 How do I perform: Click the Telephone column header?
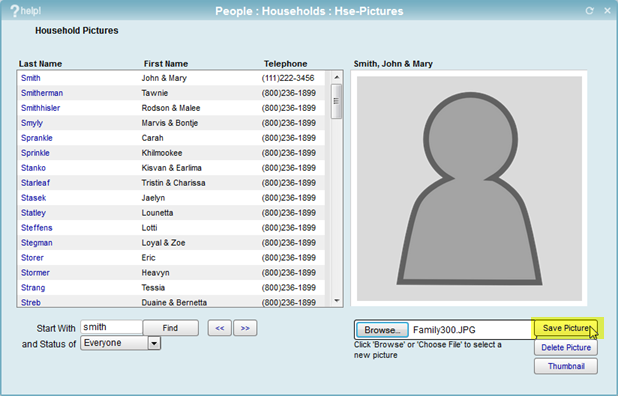click(285, 64)
